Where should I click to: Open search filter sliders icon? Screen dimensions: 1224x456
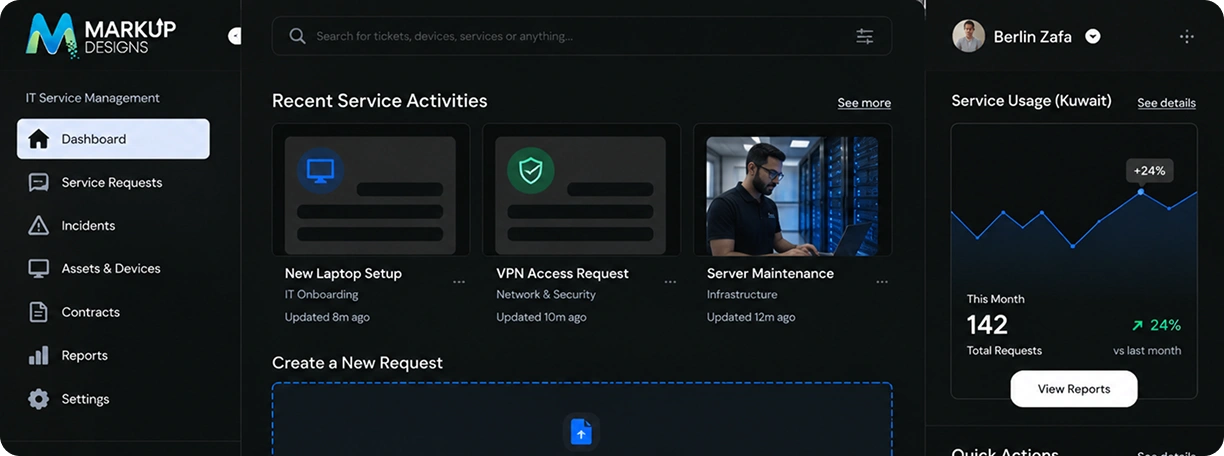pyautogui.click(x=865, y=36)
